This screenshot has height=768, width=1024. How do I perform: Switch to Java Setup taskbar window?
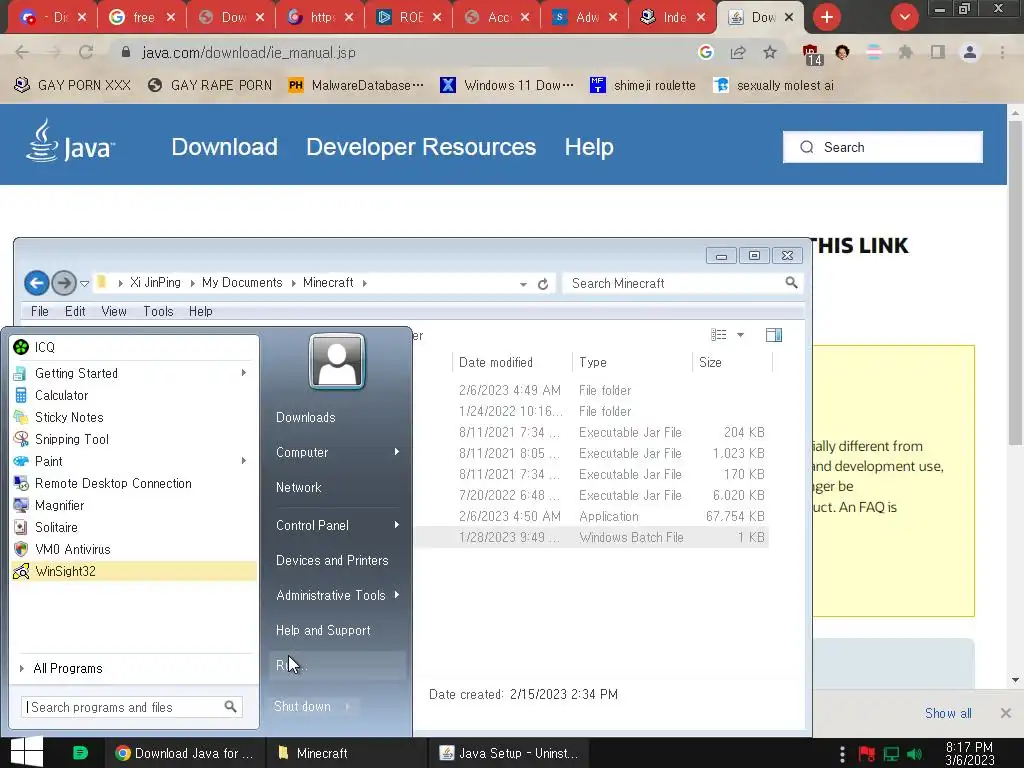tap(509, 753)
